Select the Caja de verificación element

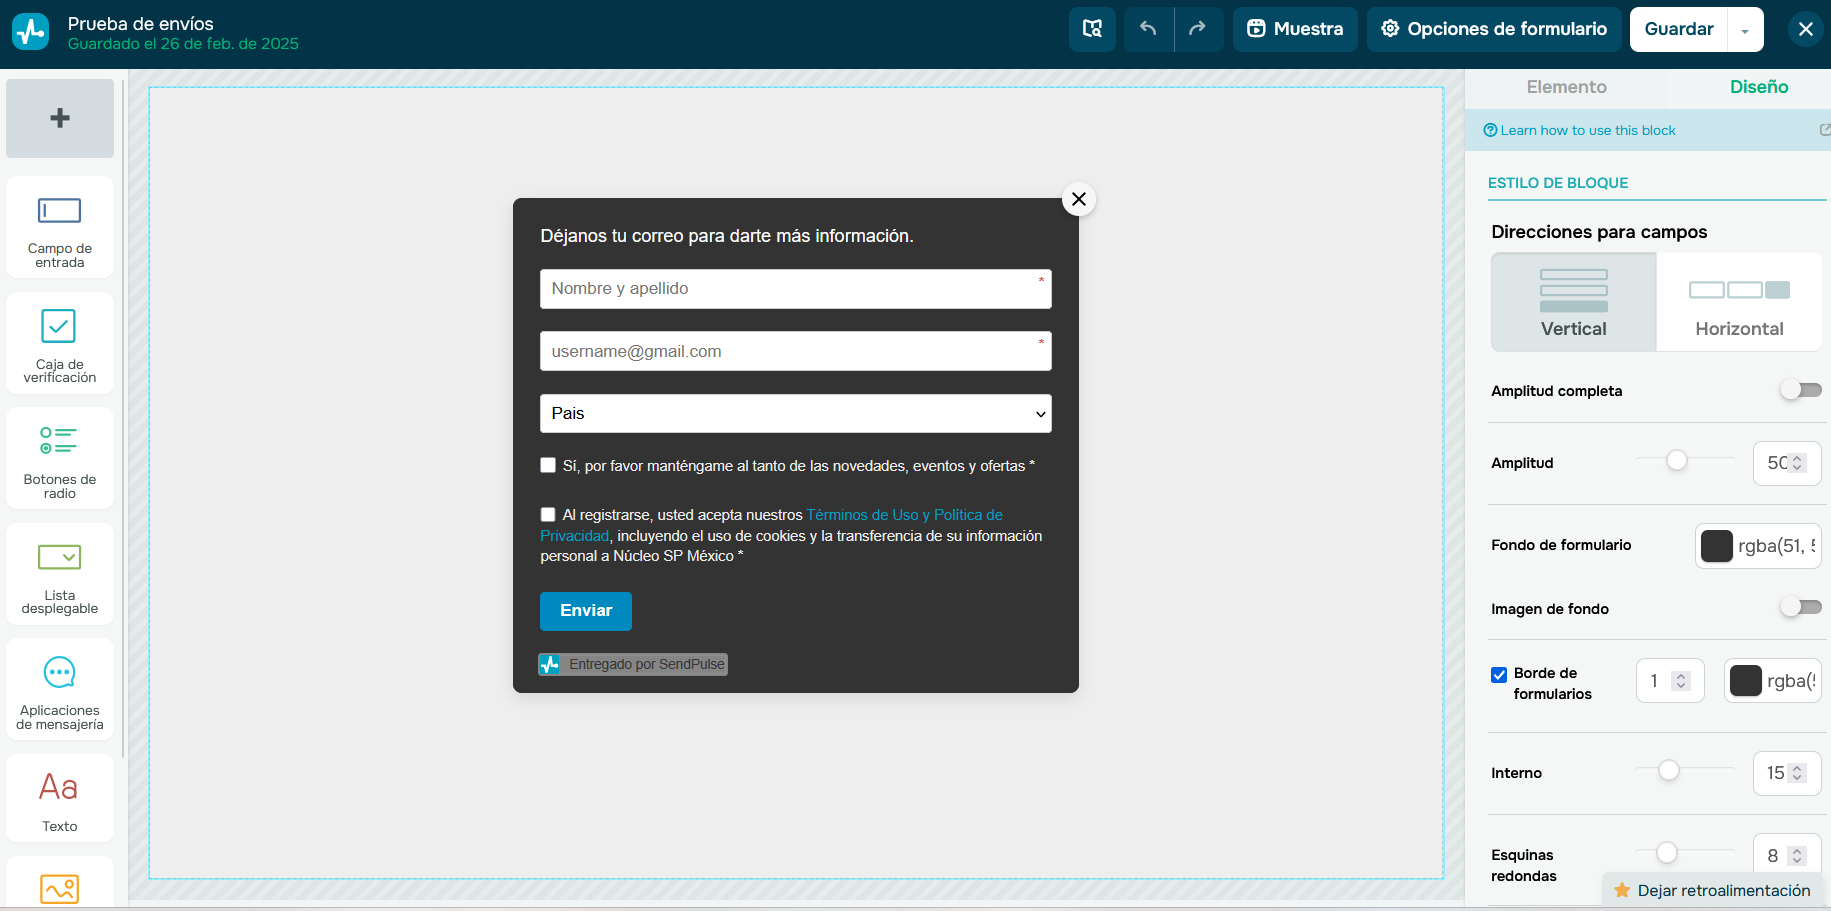(60, 343)
